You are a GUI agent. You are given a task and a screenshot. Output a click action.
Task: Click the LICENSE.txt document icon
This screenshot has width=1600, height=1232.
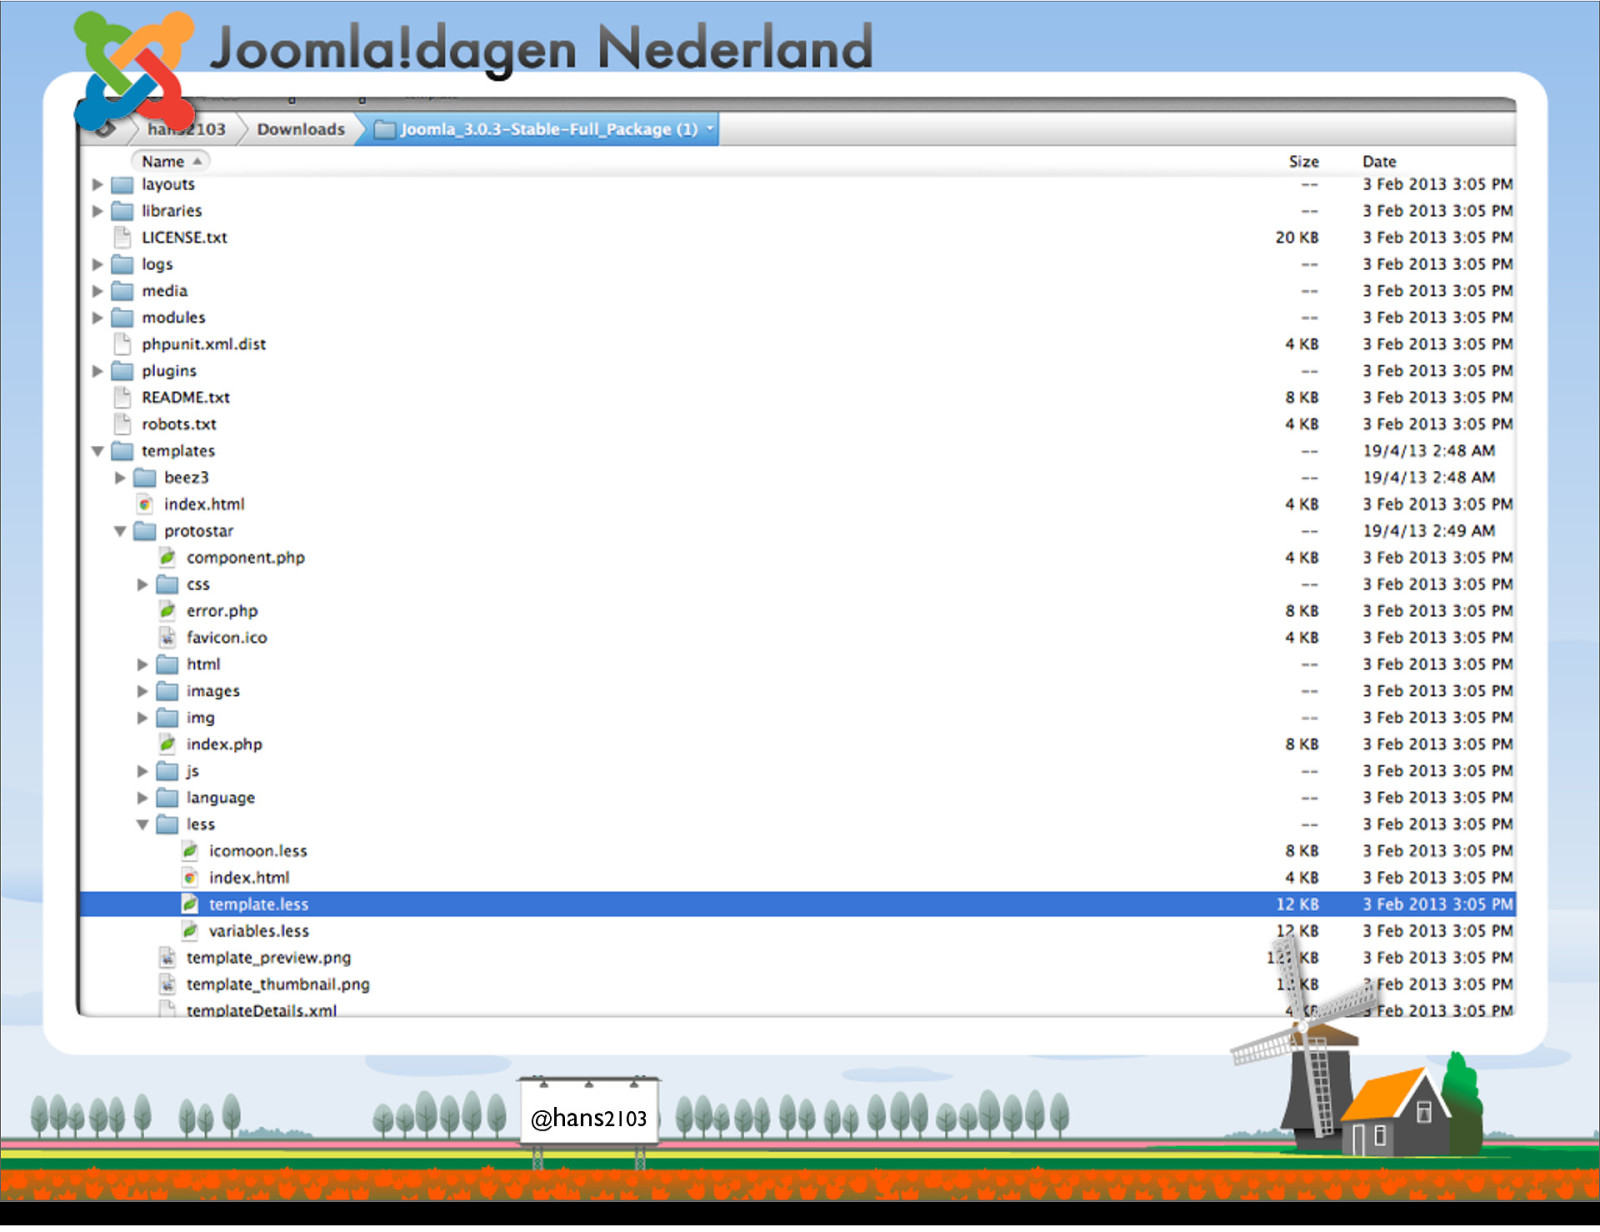[x=122, y=238]
